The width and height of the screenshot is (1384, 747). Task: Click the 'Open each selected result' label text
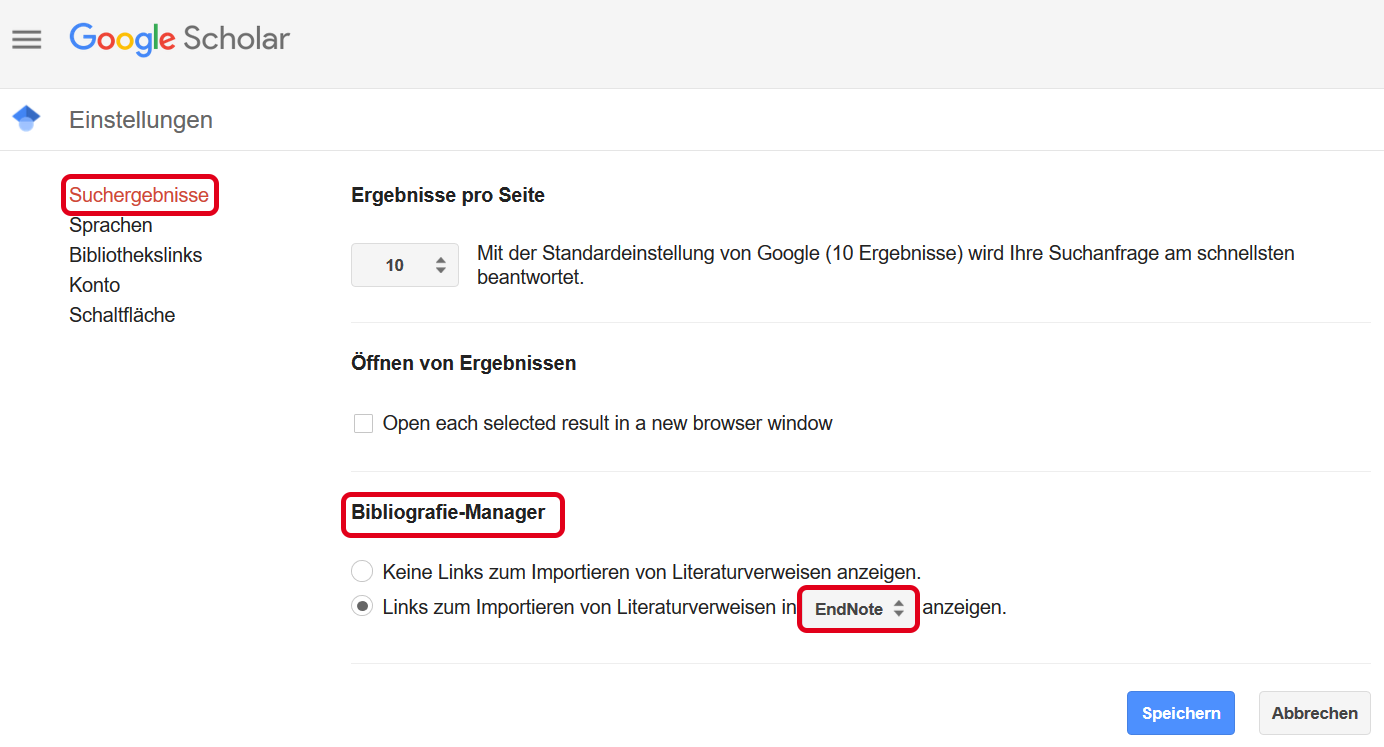pyautogui.click(x=608, y=423)
